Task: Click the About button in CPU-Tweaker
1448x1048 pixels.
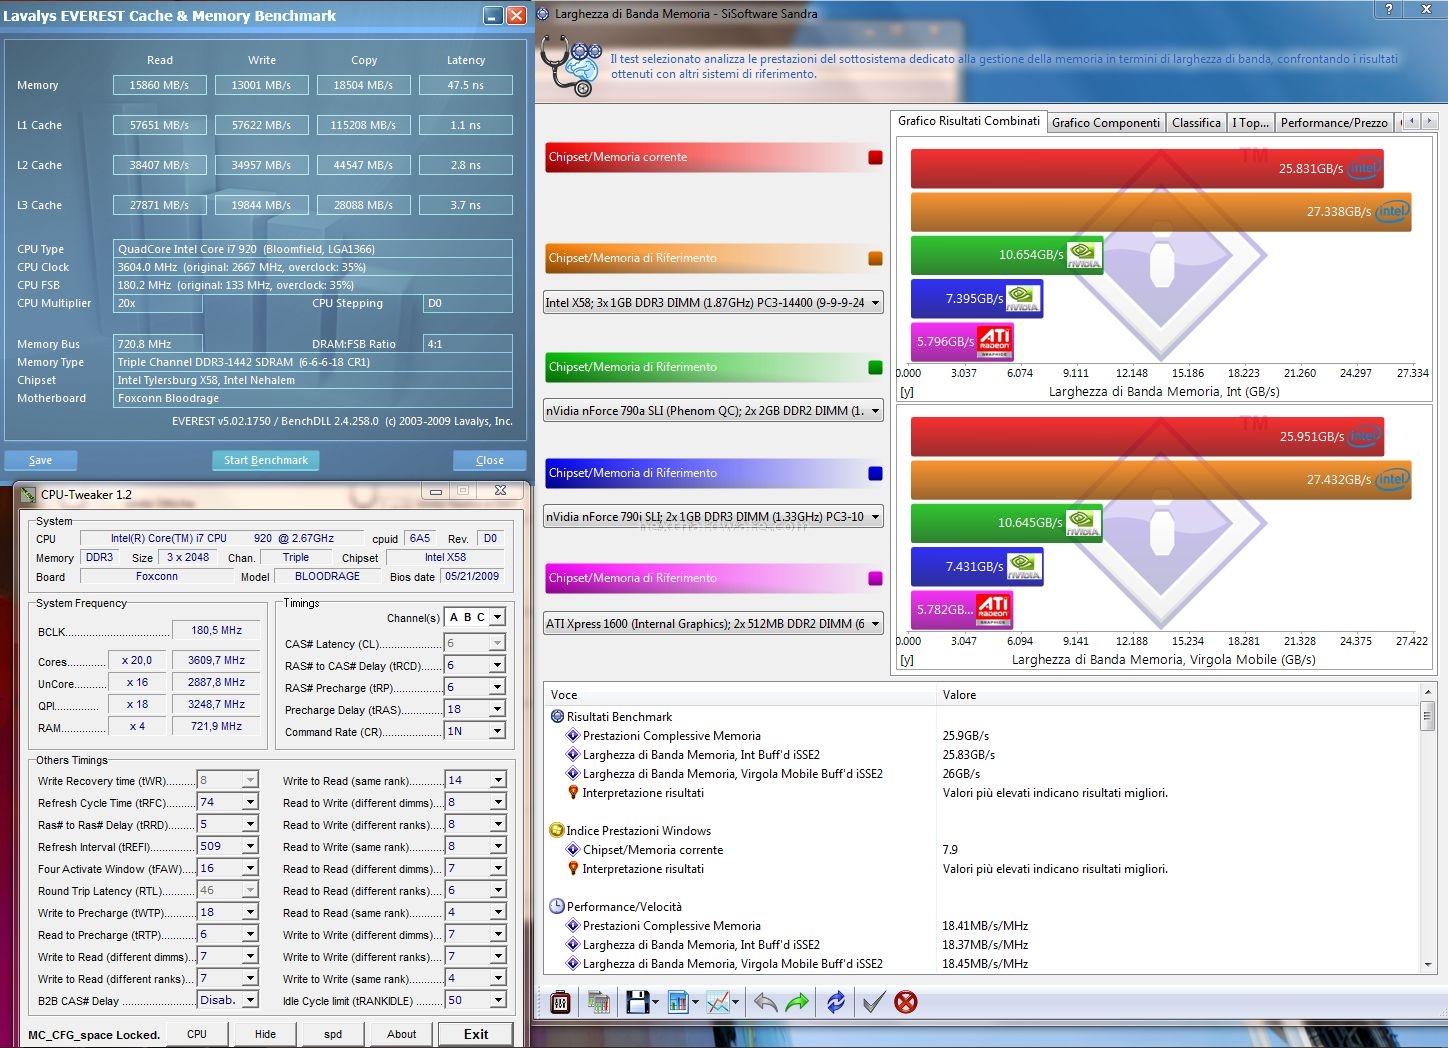Action: point(402,1034)
